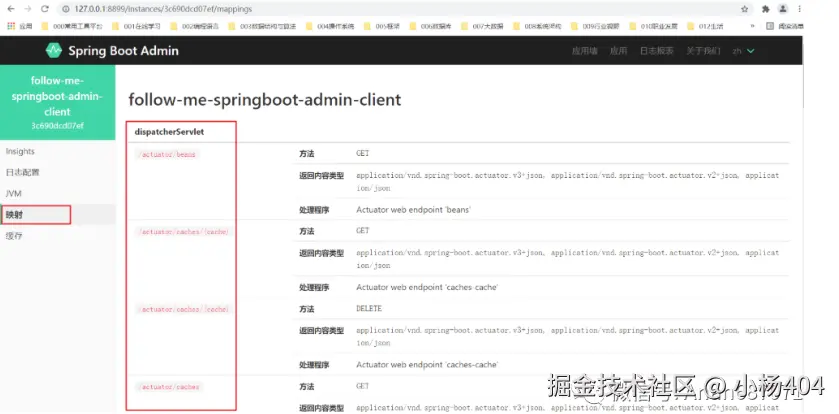Open the 006 bookmark folder
Screen dimensions: 839x414
[430, 26]
